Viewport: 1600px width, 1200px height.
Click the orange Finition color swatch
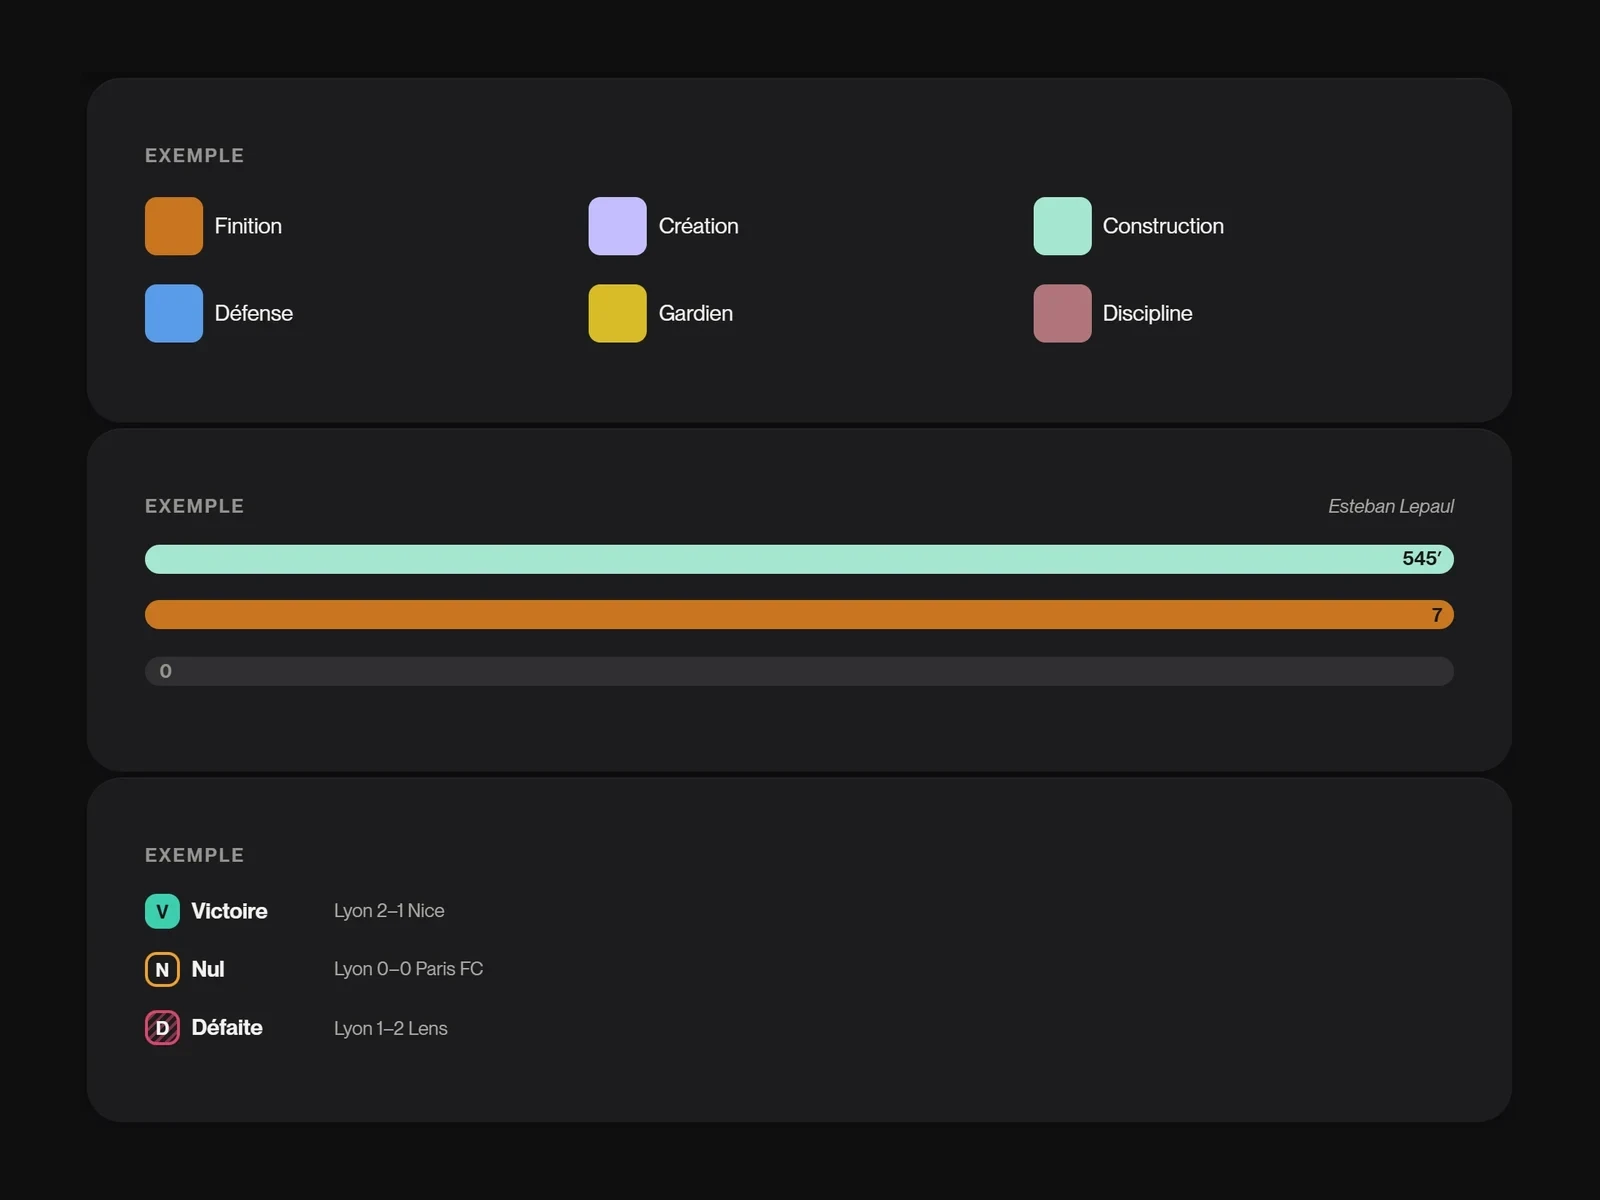[x=174, y=226]
